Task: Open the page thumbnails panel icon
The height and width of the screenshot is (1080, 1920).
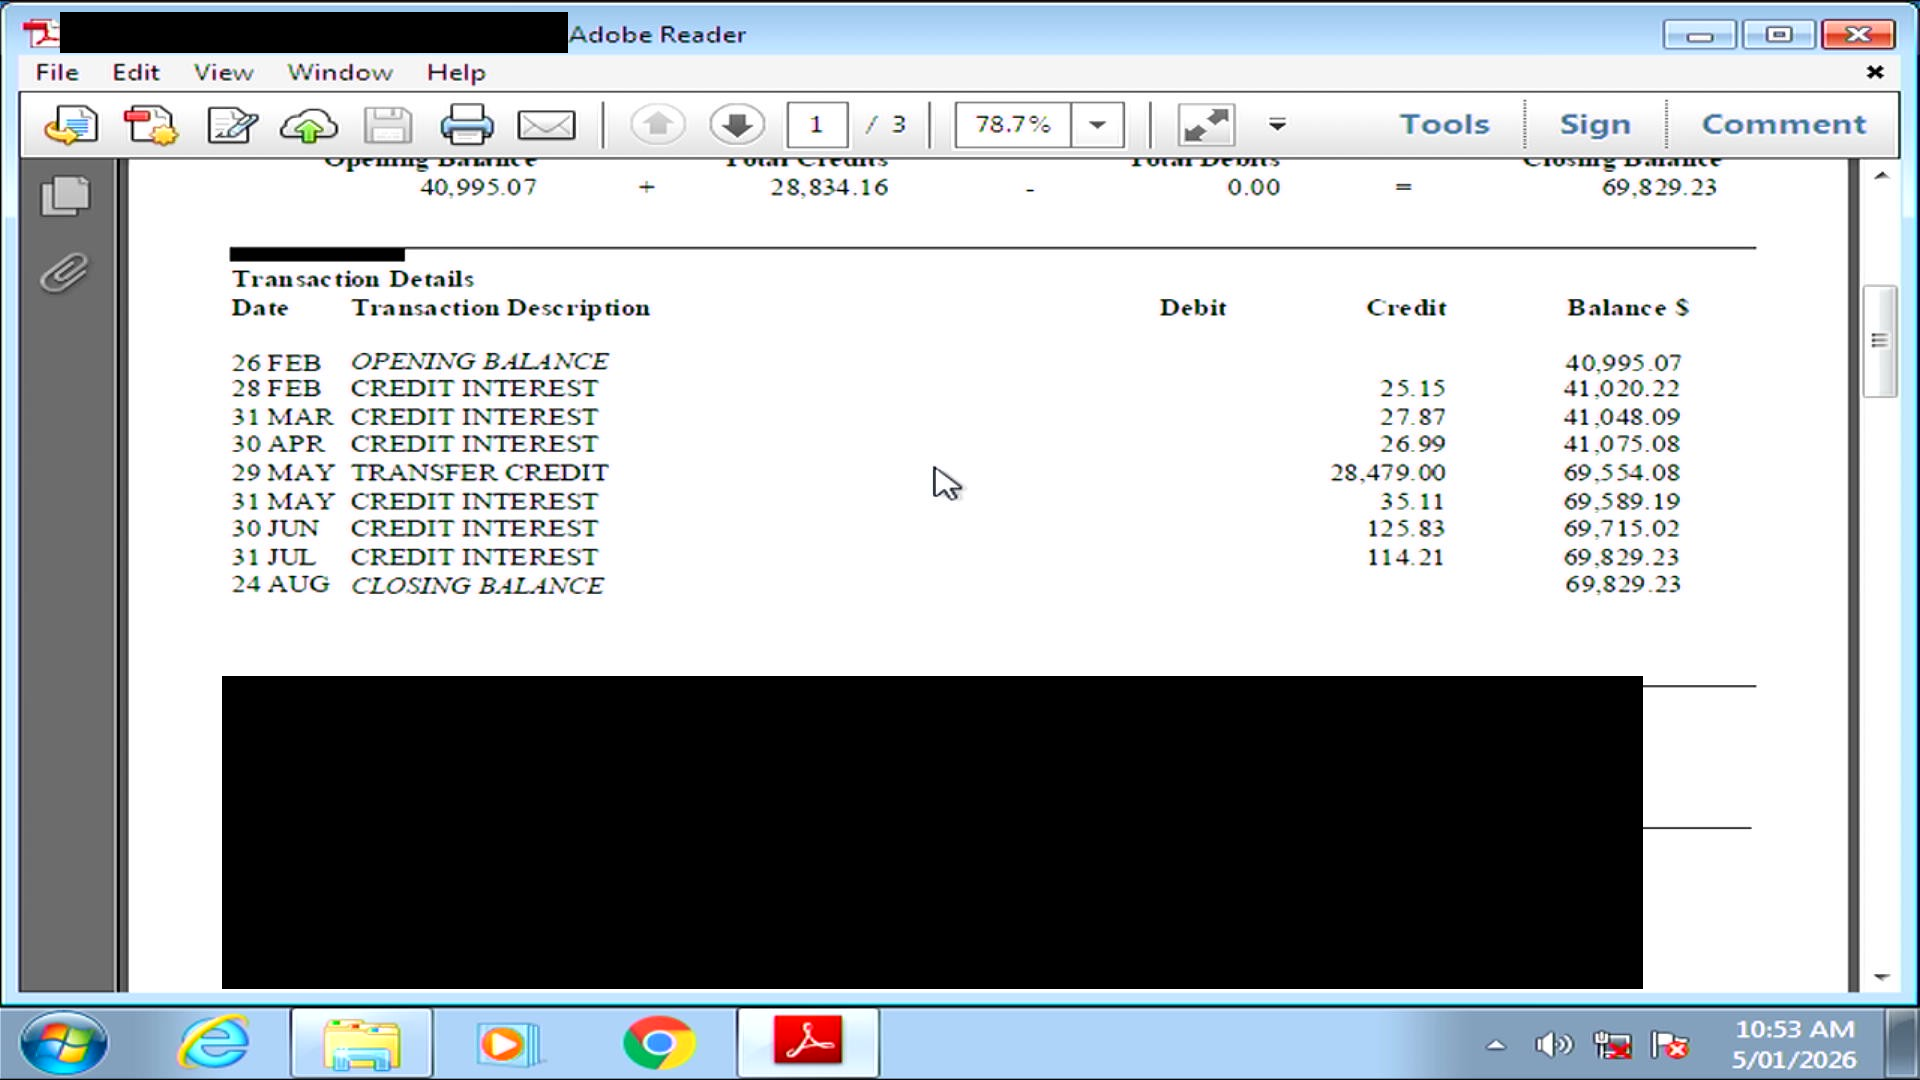Action: pyautogui.click(x=66, y=196)
